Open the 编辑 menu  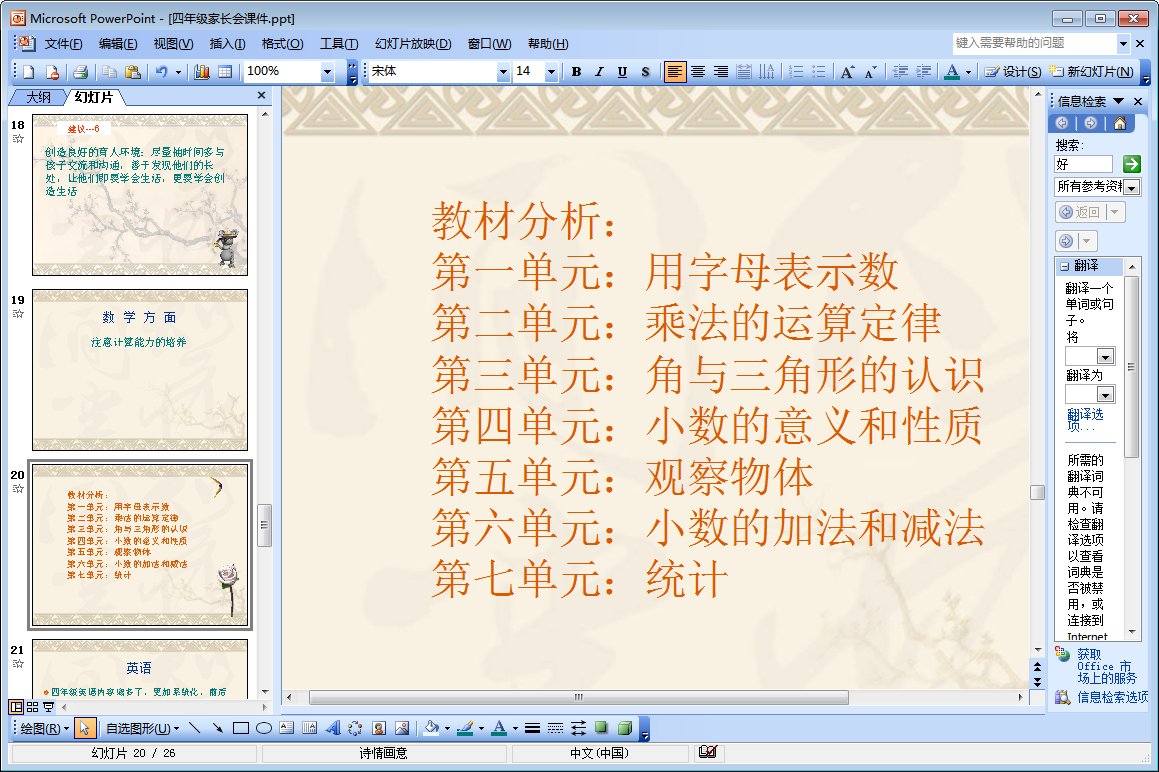[x=118, y=44]
